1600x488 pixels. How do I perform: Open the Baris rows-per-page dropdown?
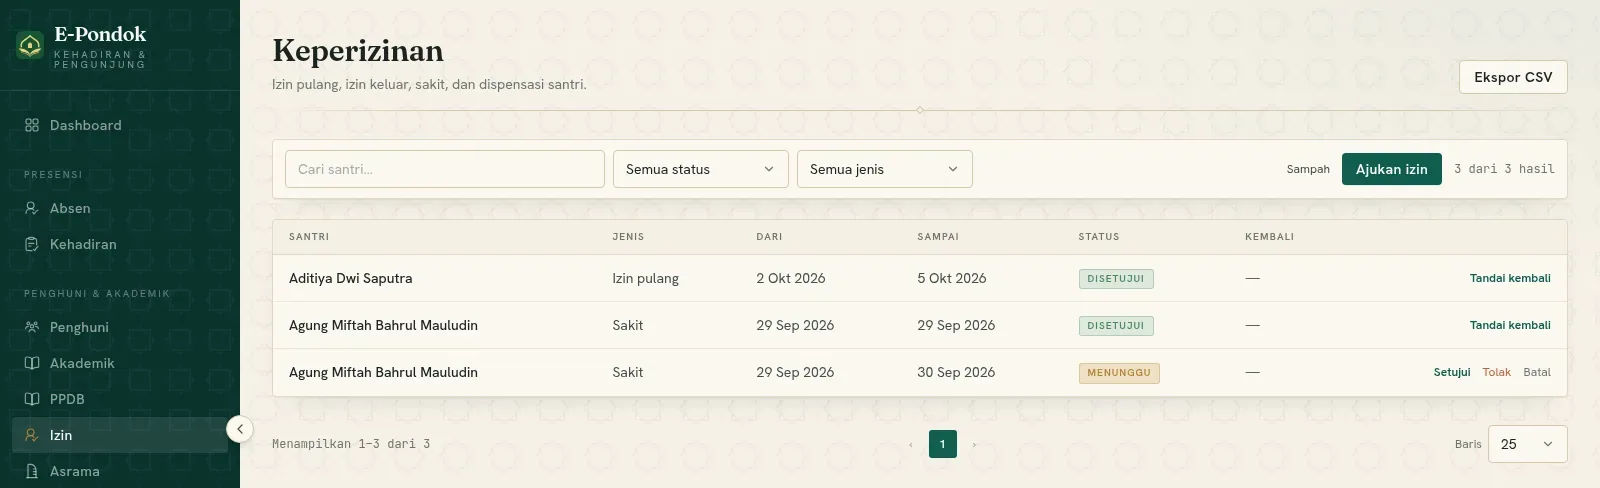click(1528, 444)
